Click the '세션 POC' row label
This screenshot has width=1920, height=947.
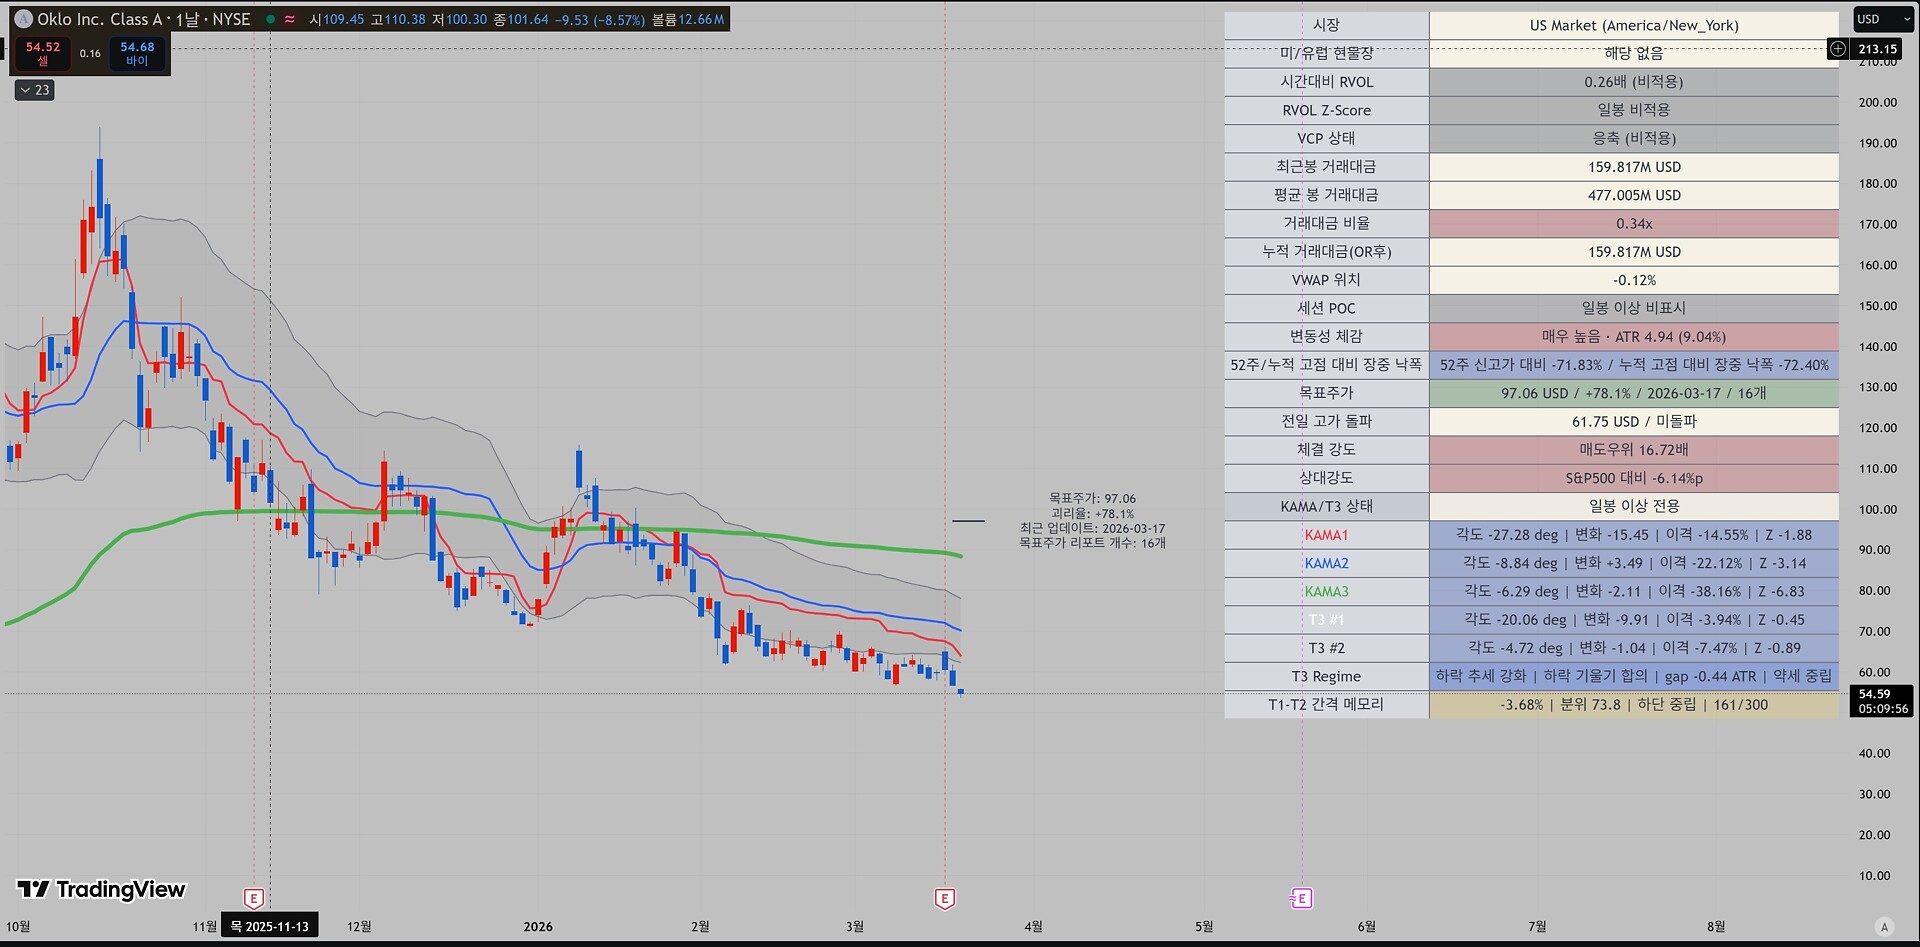(x=1326, y=308)
